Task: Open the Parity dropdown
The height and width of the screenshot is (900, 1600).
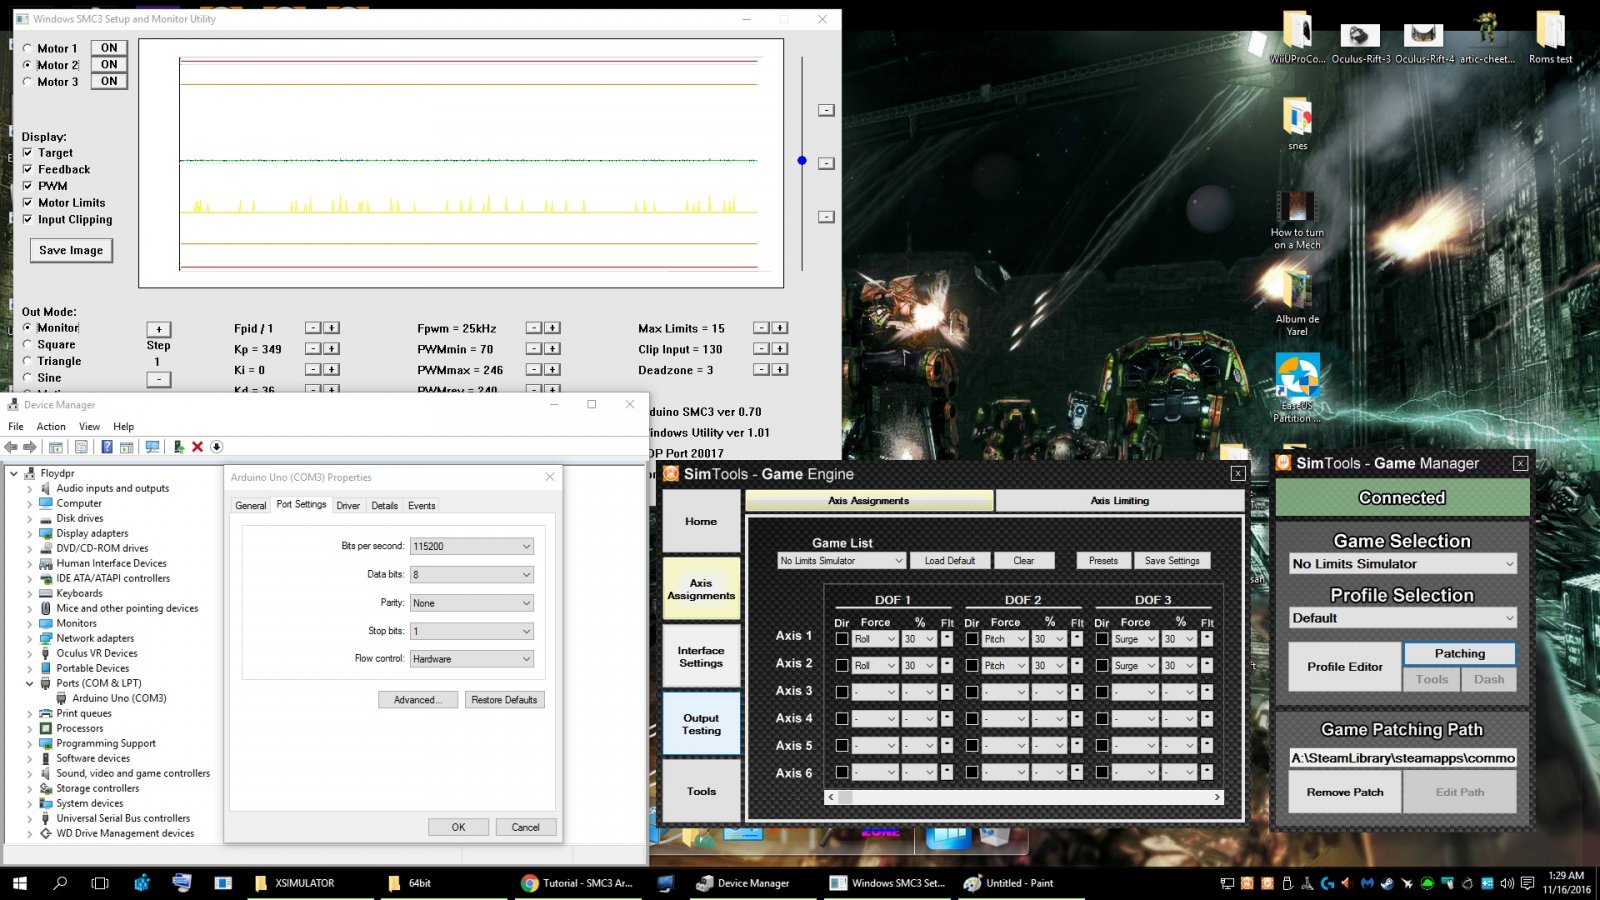Action: coord(472,603)
